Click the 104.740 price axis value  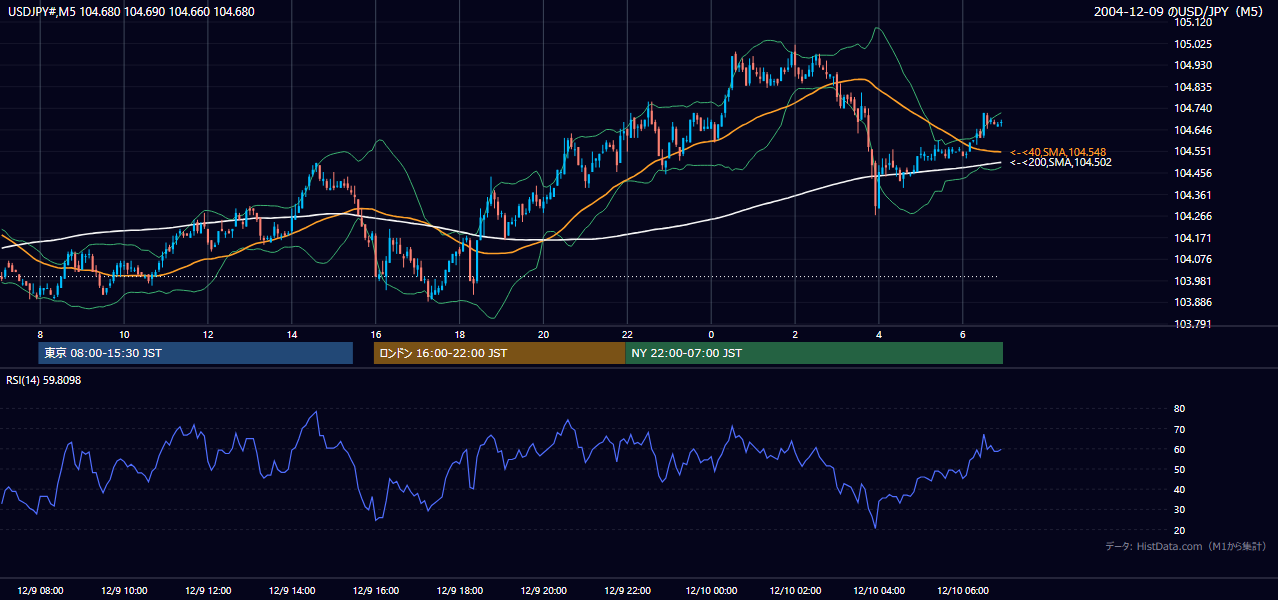point(1192,108)
